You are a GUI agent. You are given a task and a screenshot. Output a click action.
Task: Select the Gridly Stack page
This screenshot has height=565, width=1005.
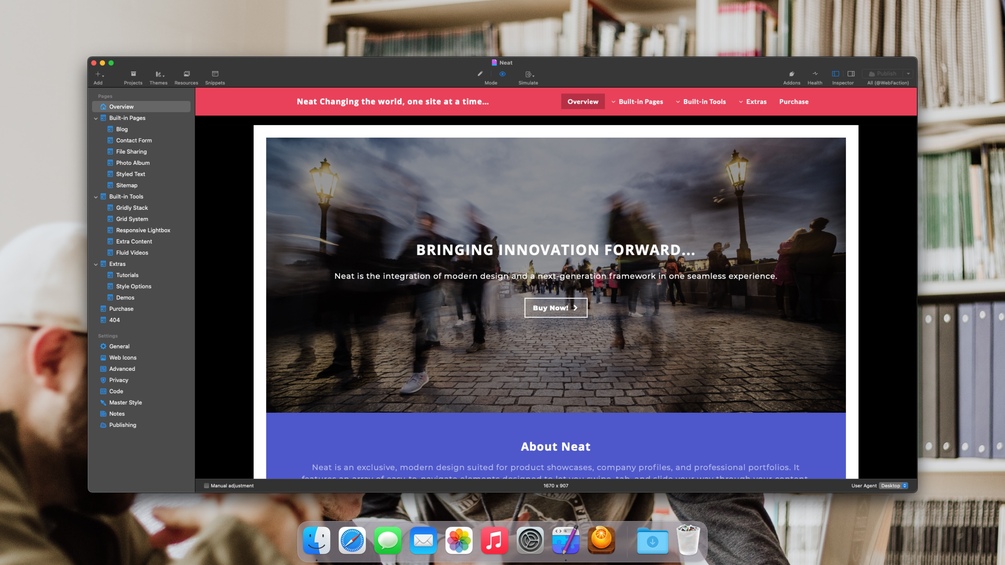[131, 208]
